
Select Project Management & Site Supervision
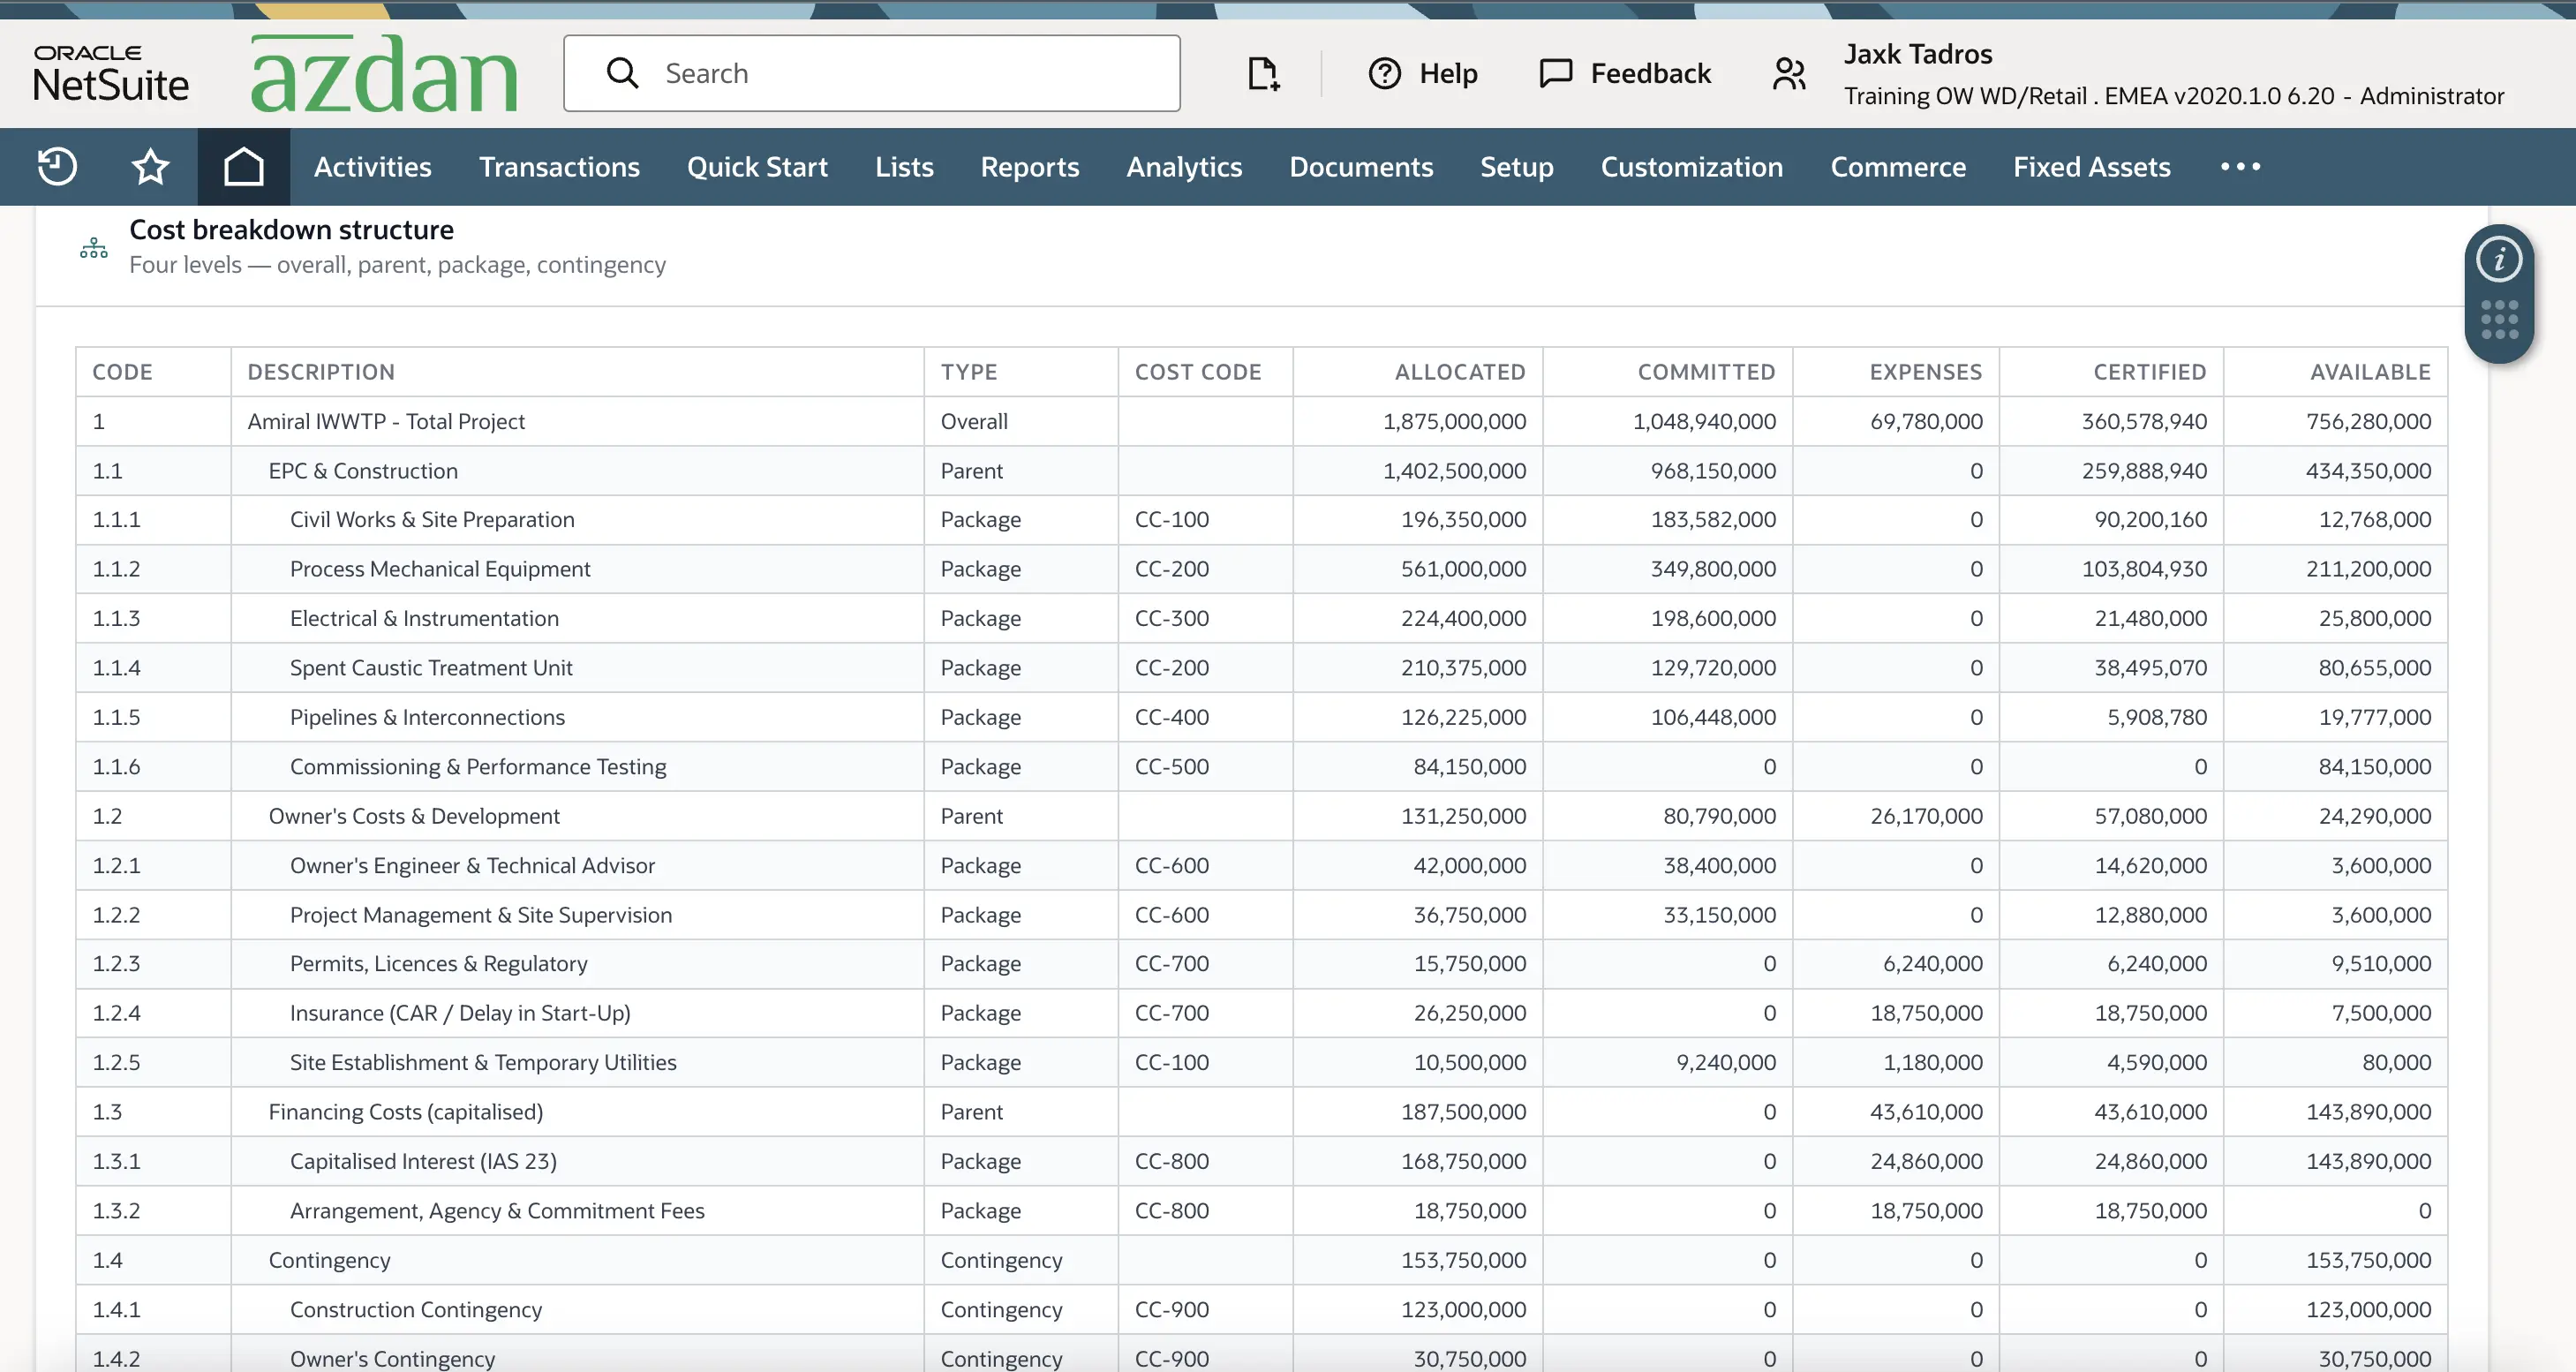(480, 915)
